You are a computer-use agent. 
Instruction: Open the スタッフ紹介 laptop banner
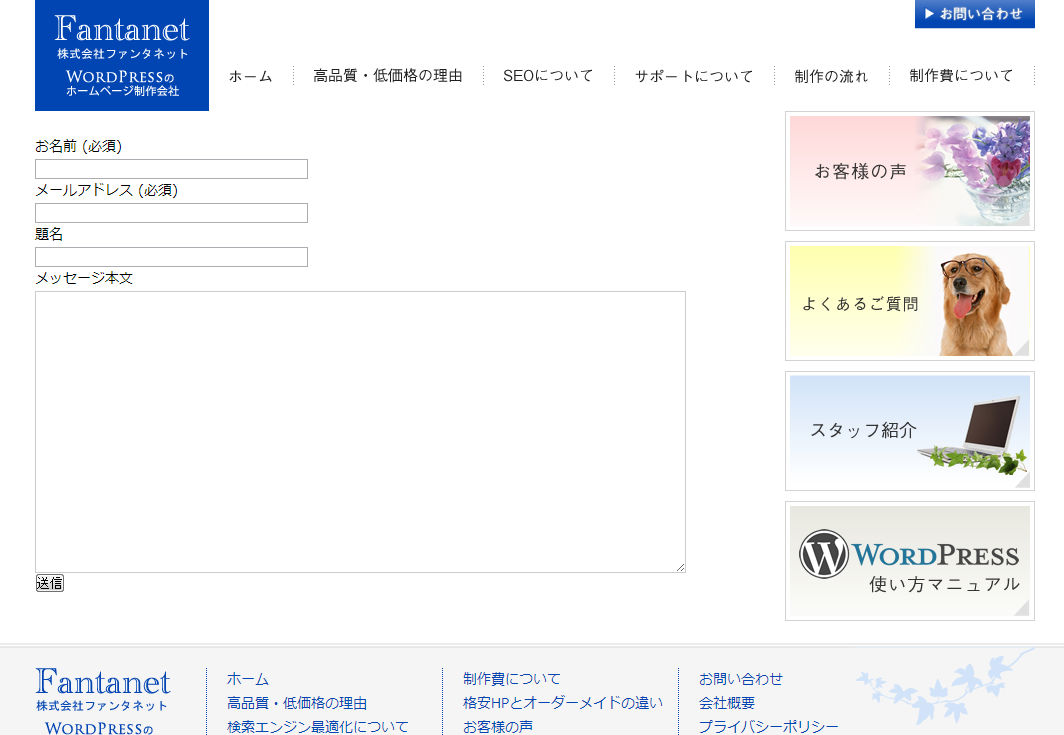(x=909, y=431)
